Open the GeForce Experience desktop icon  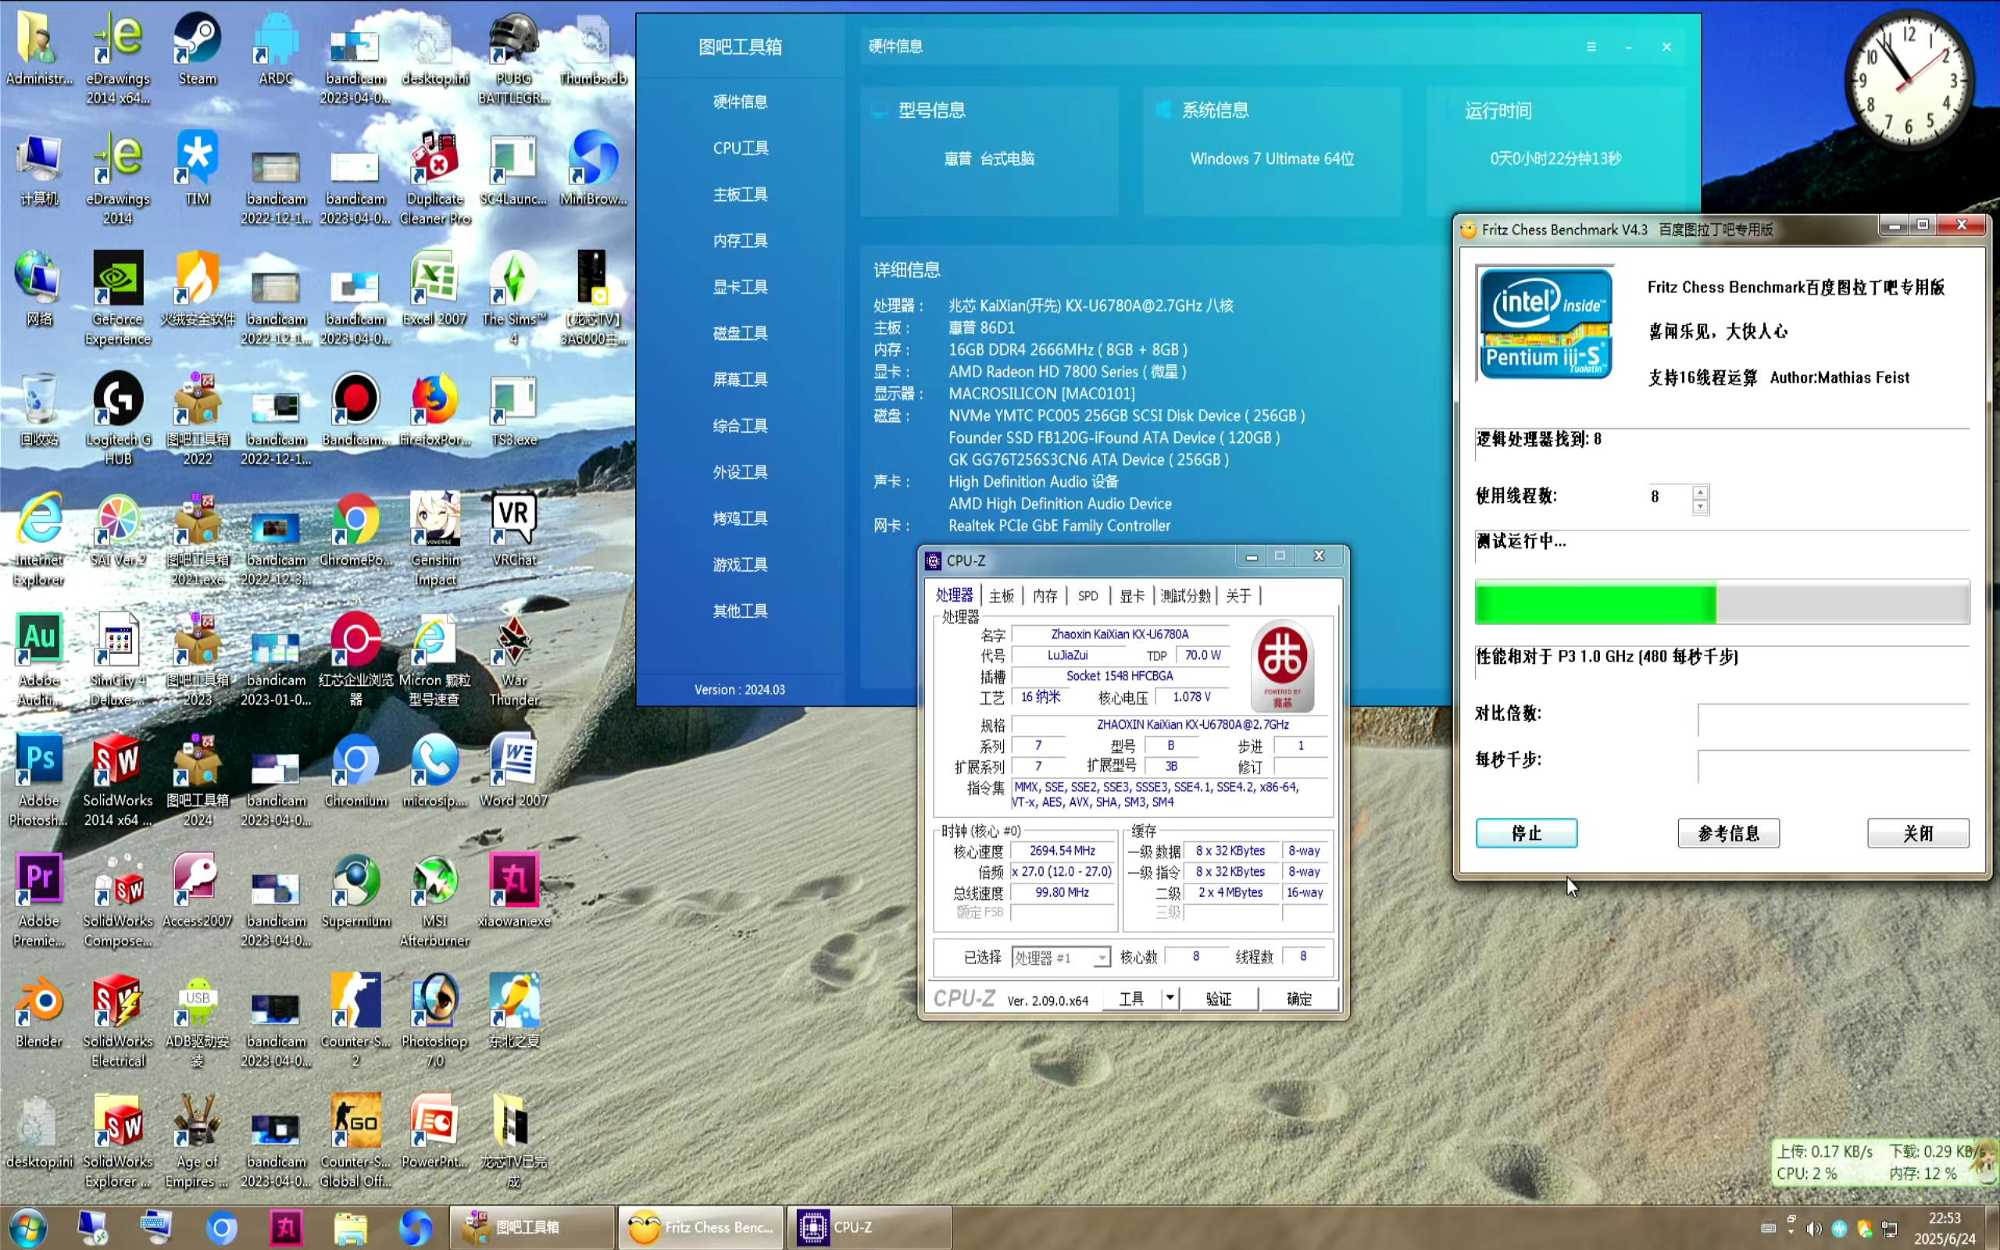pyautogui.click(x=118, y=298)
